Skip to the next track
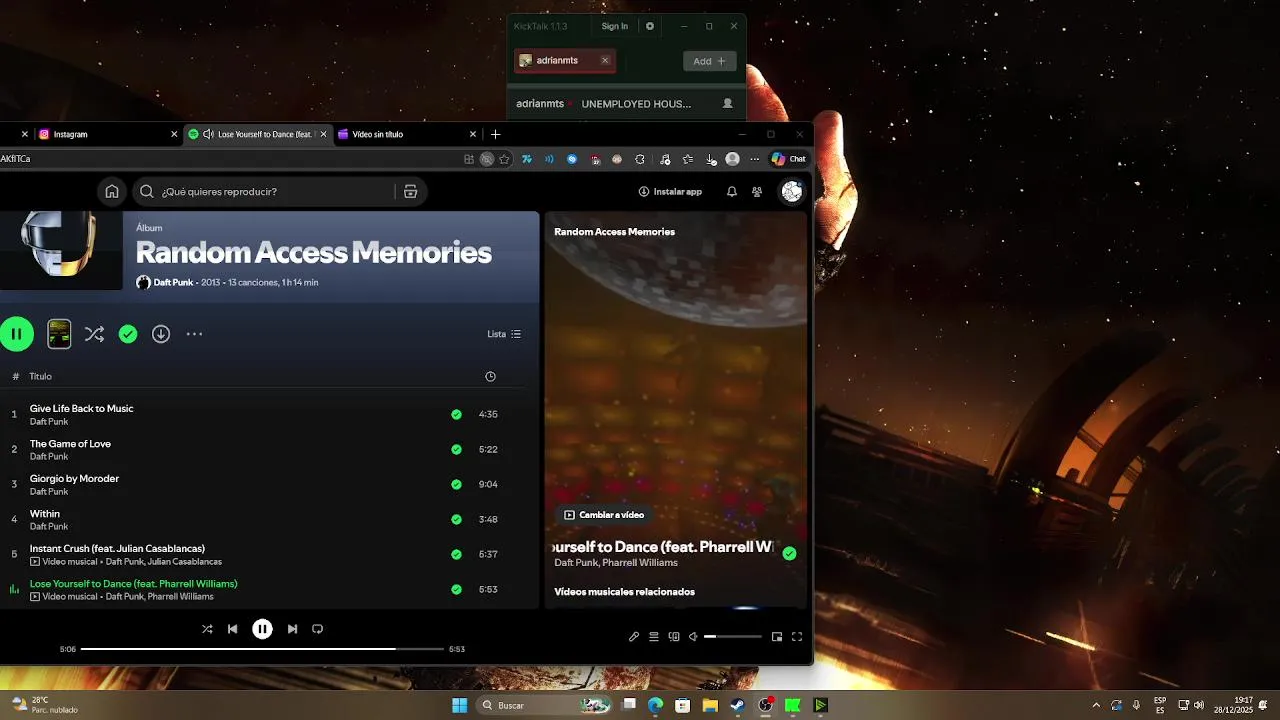The width and height of the screenshot is (1280, 720). click(292, 629)
